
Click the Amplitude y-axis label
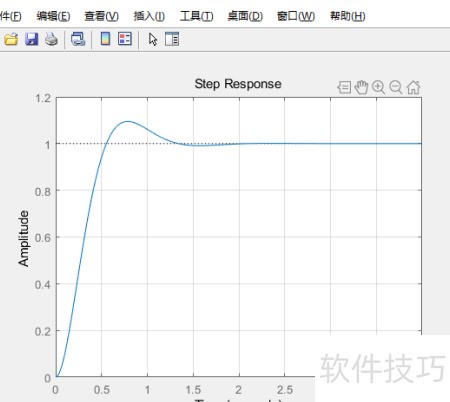point(24,238)
